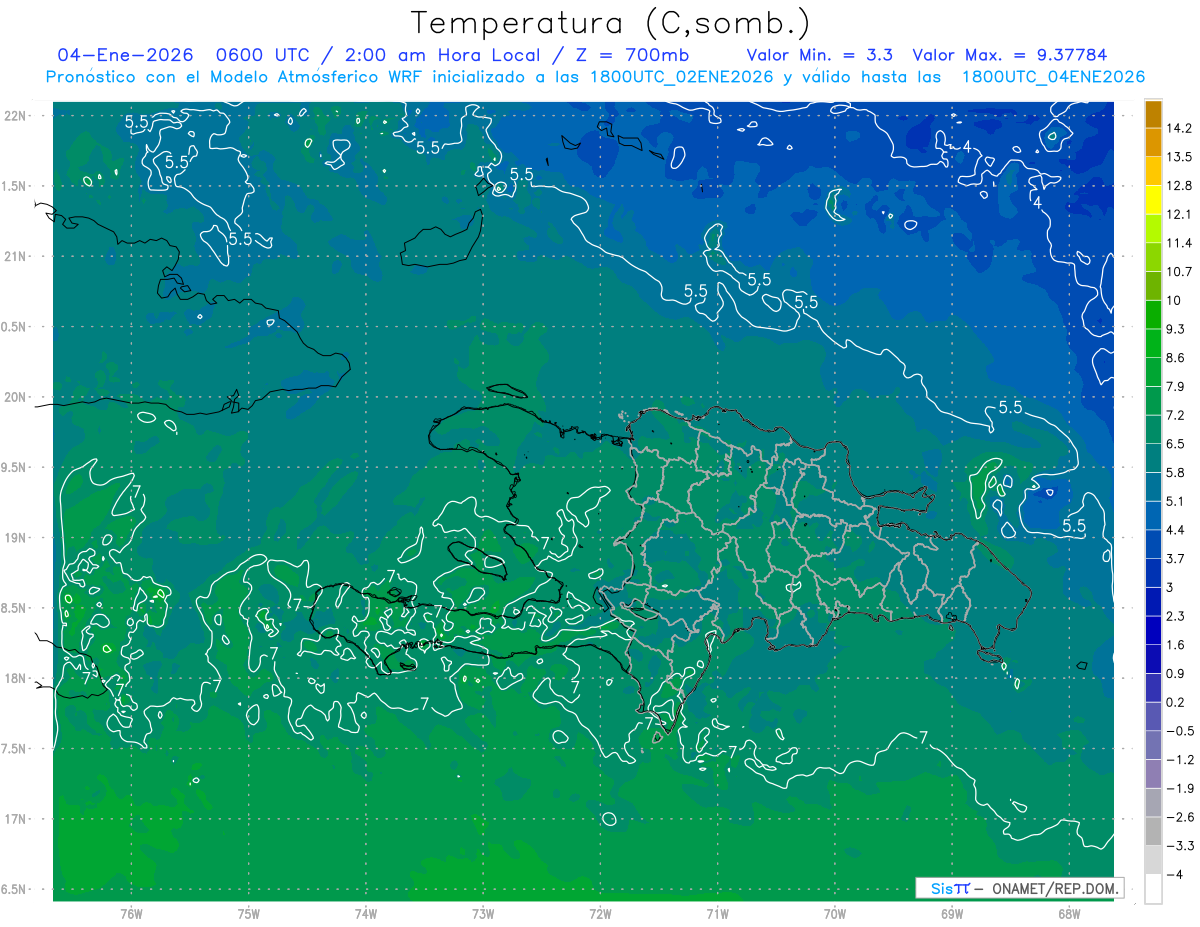Click the "73W" longitude axis label
The height and width of the screenshot is (927, 1200).
[483, 914]
